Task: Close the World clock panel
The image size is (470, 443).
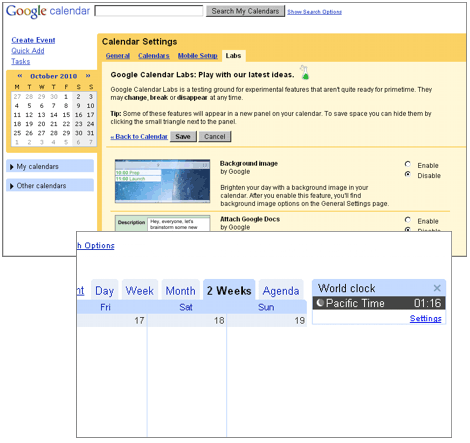Action: click(437, 288)
